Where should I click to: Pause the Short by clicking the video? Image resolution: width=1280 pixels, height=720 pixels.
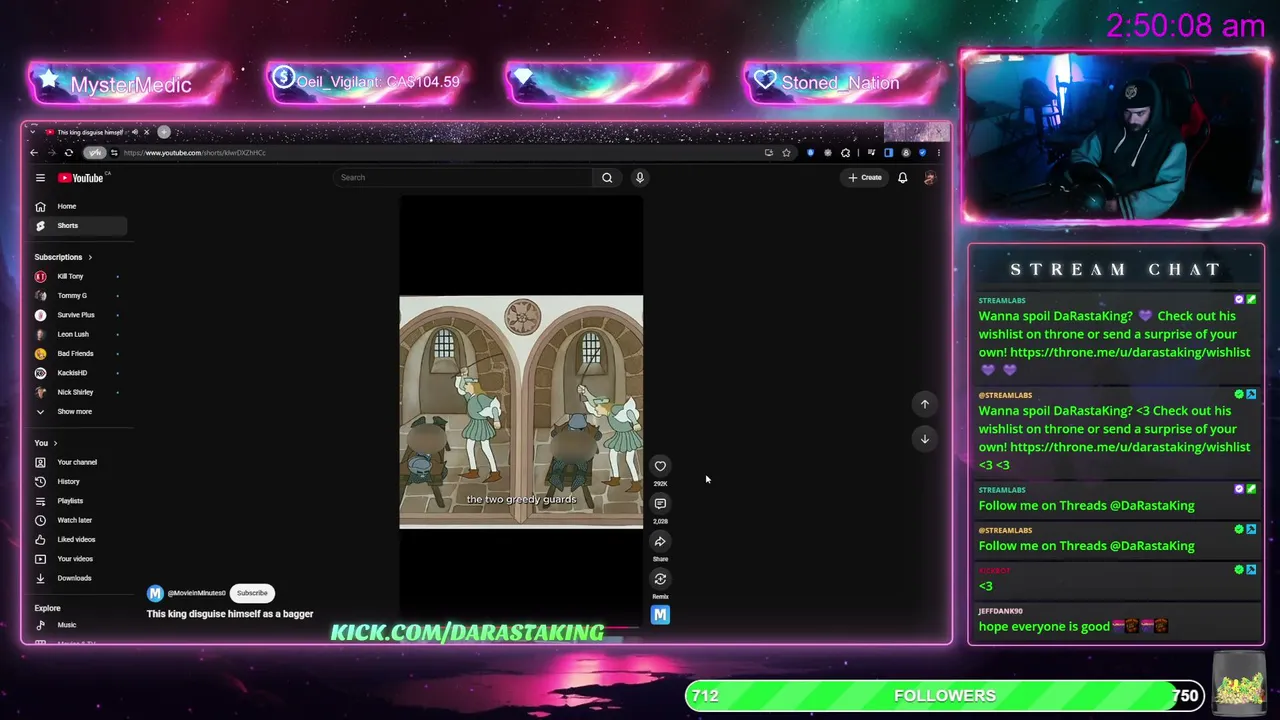[521, 411]
